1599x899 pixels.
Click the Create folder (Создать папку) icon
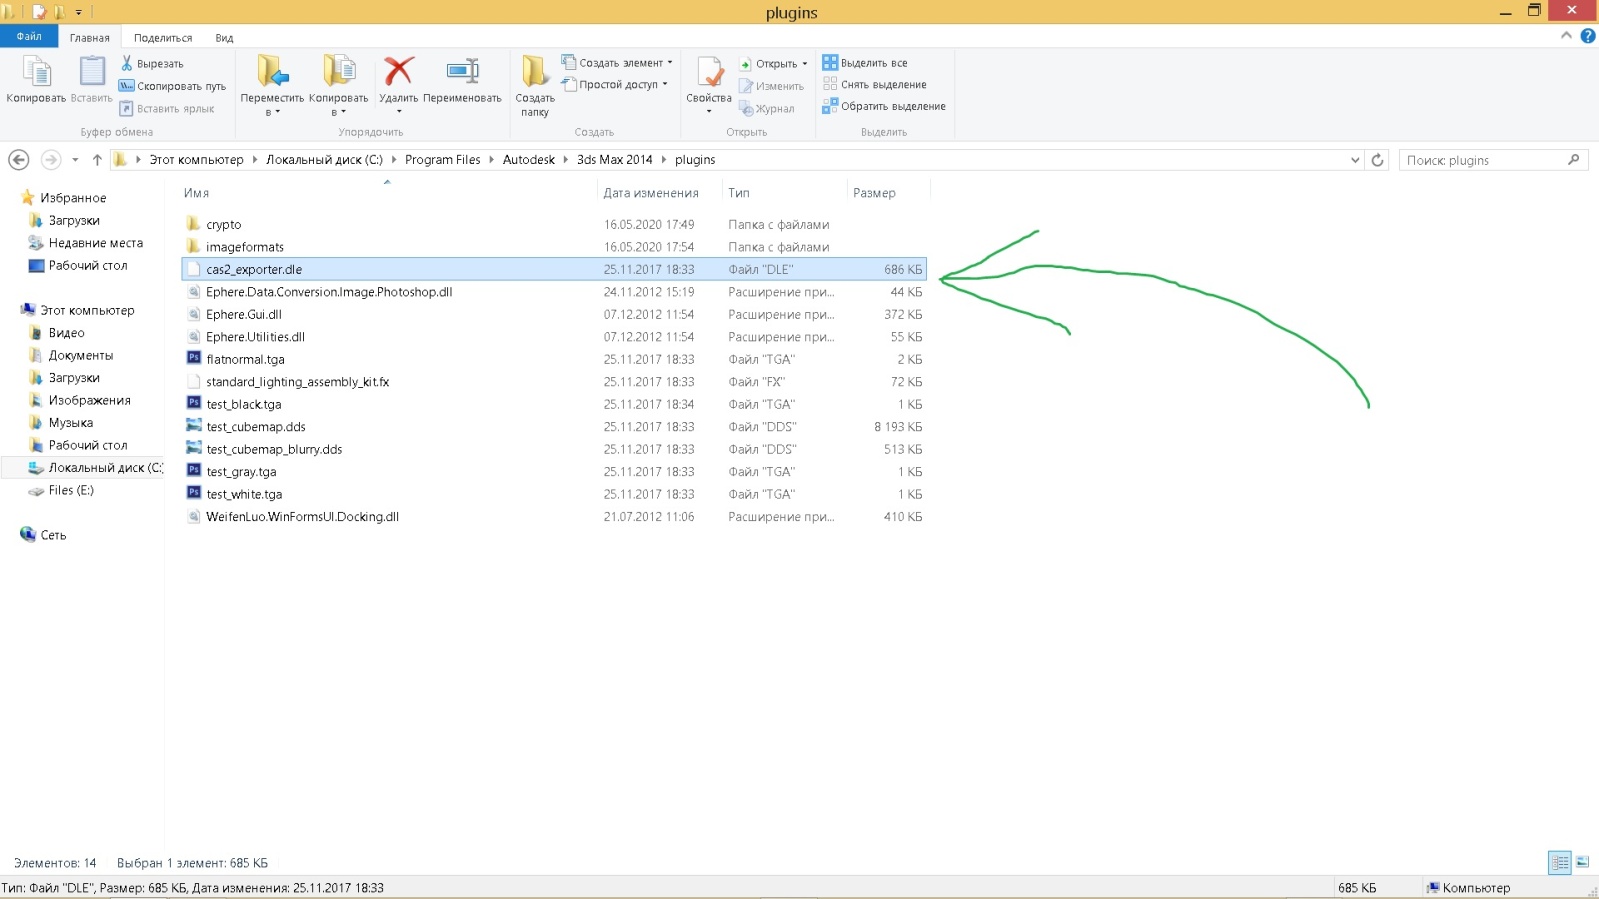click(534, 72)
